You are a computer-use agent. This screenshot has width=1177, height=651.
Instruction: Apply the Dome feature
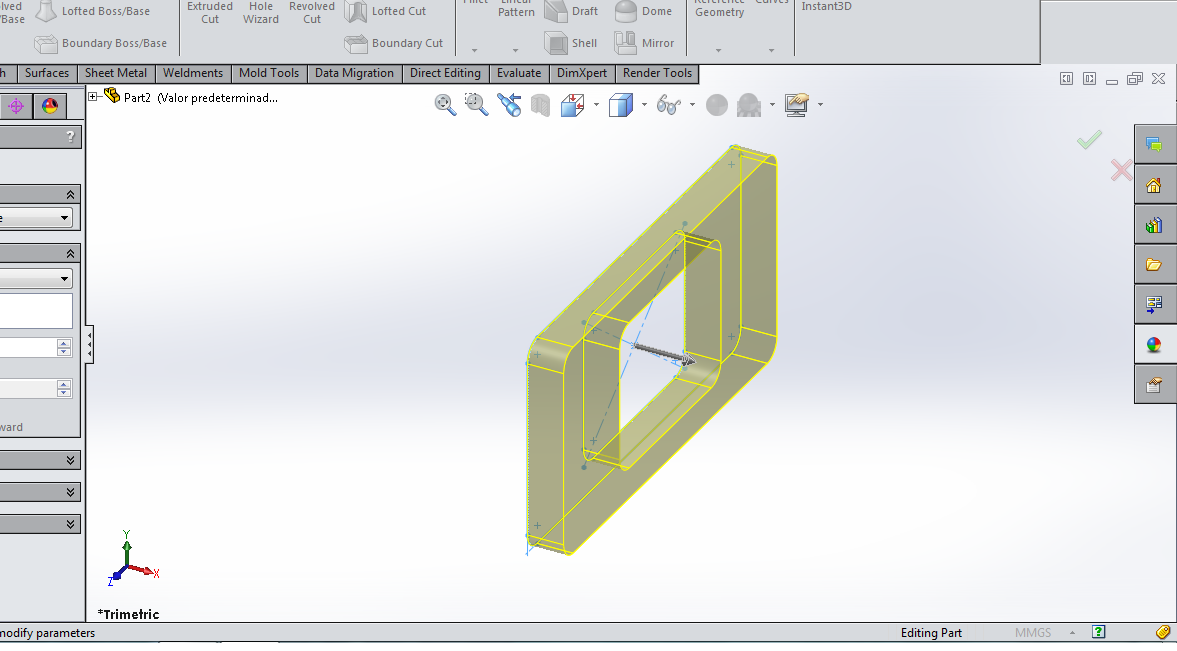click(645, 12)
